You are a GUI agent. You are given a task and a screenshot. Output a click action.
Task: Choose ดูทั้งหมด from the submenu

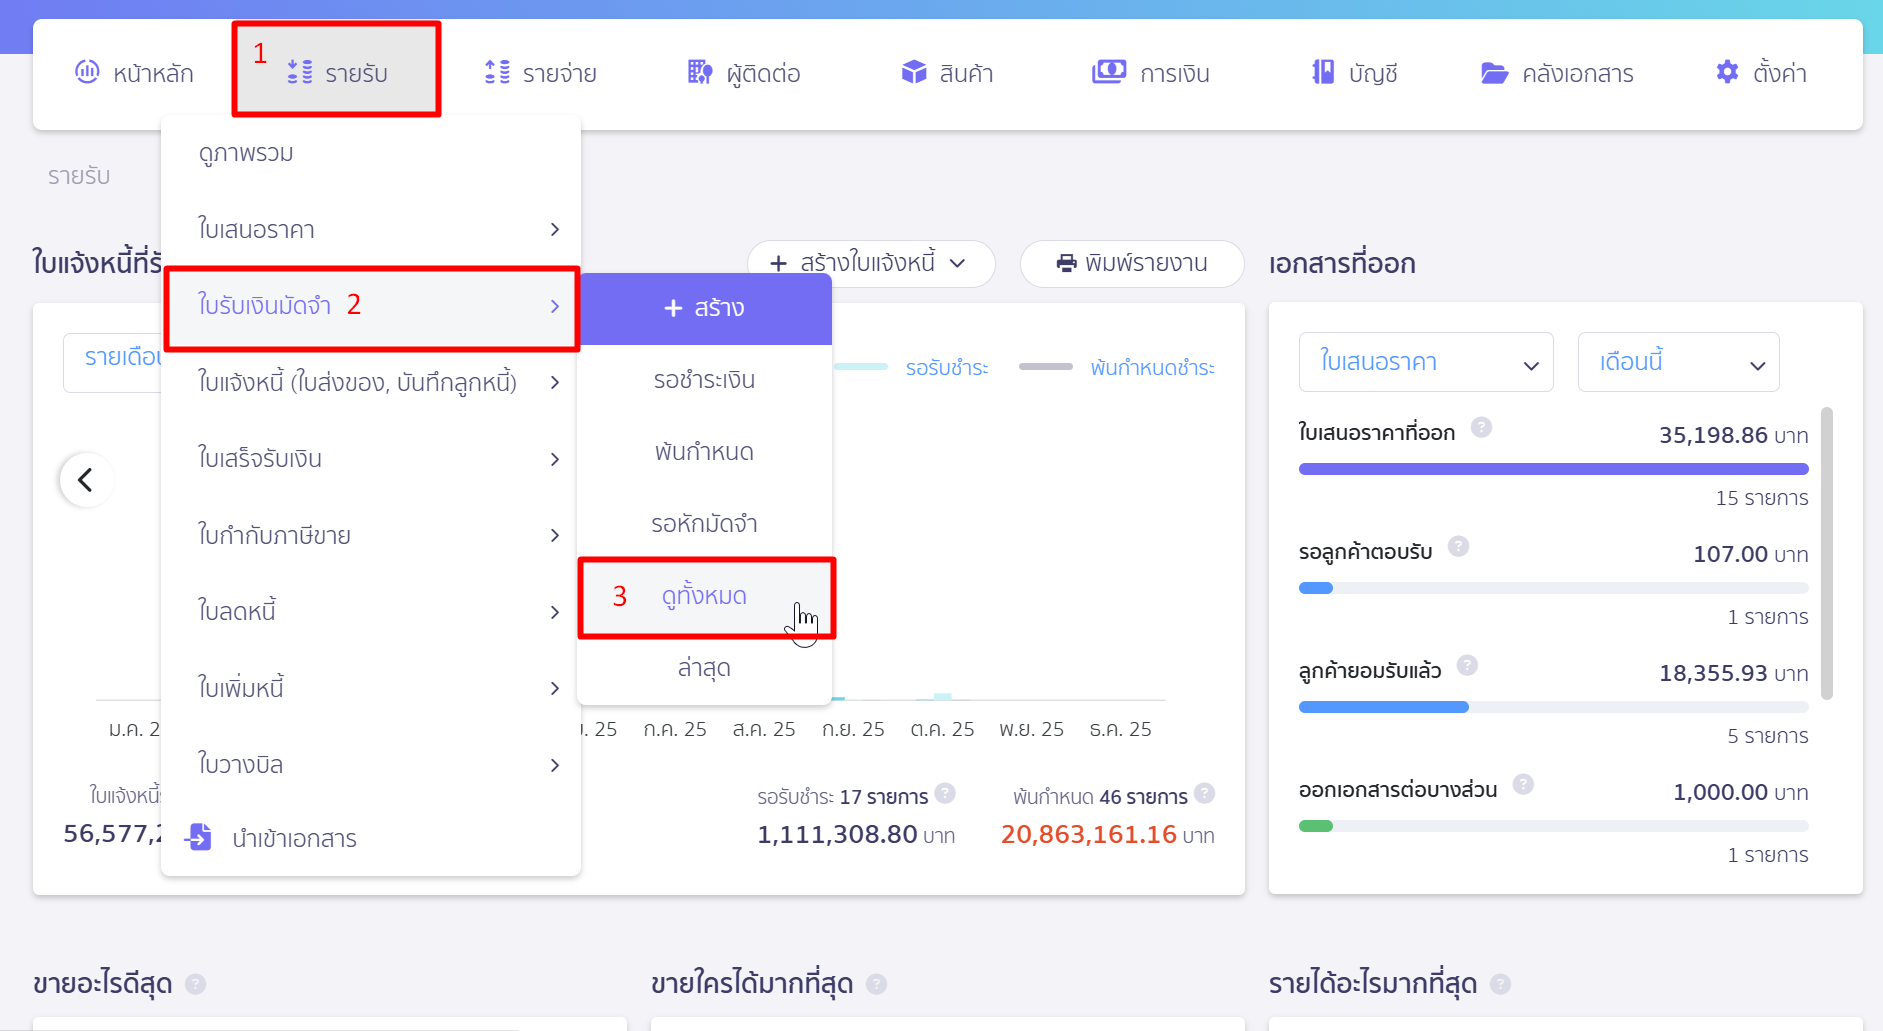point(705,595)
